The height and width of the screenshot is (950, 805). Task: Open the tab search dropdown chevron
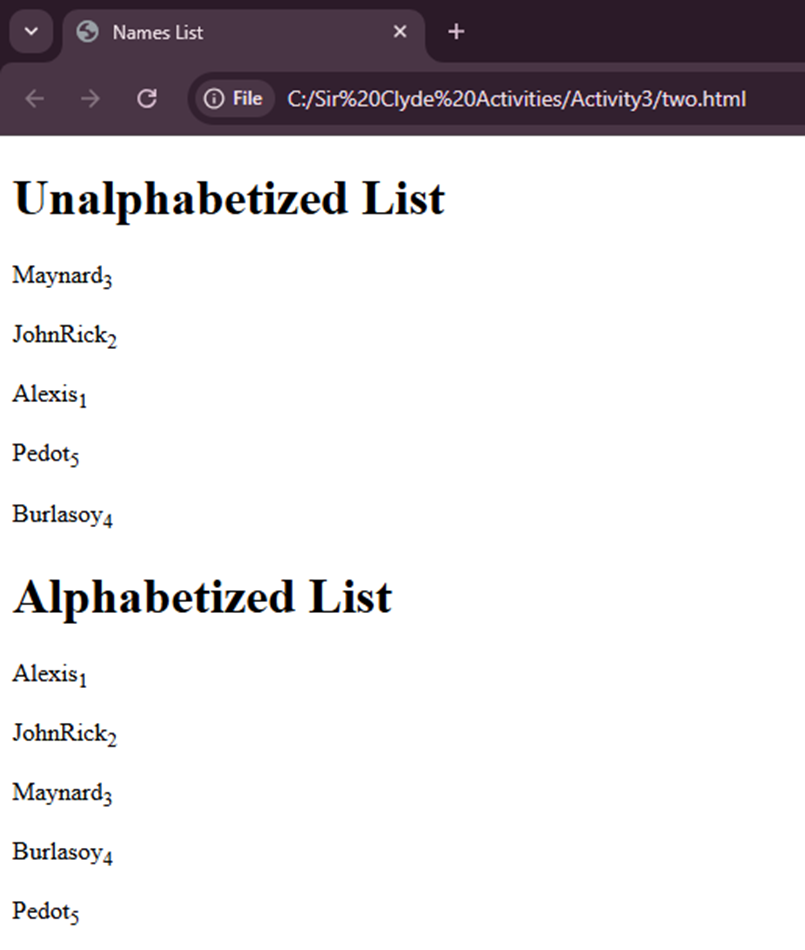point(31,32)
